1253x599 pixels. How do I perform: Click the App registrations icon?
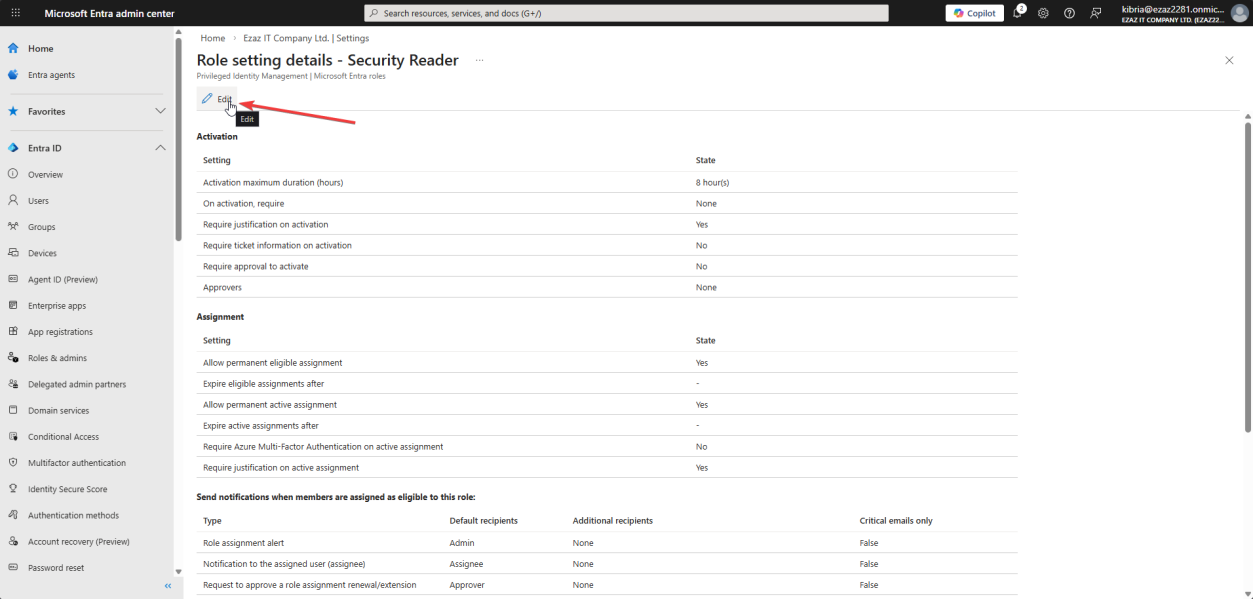(x=13, y=332)
